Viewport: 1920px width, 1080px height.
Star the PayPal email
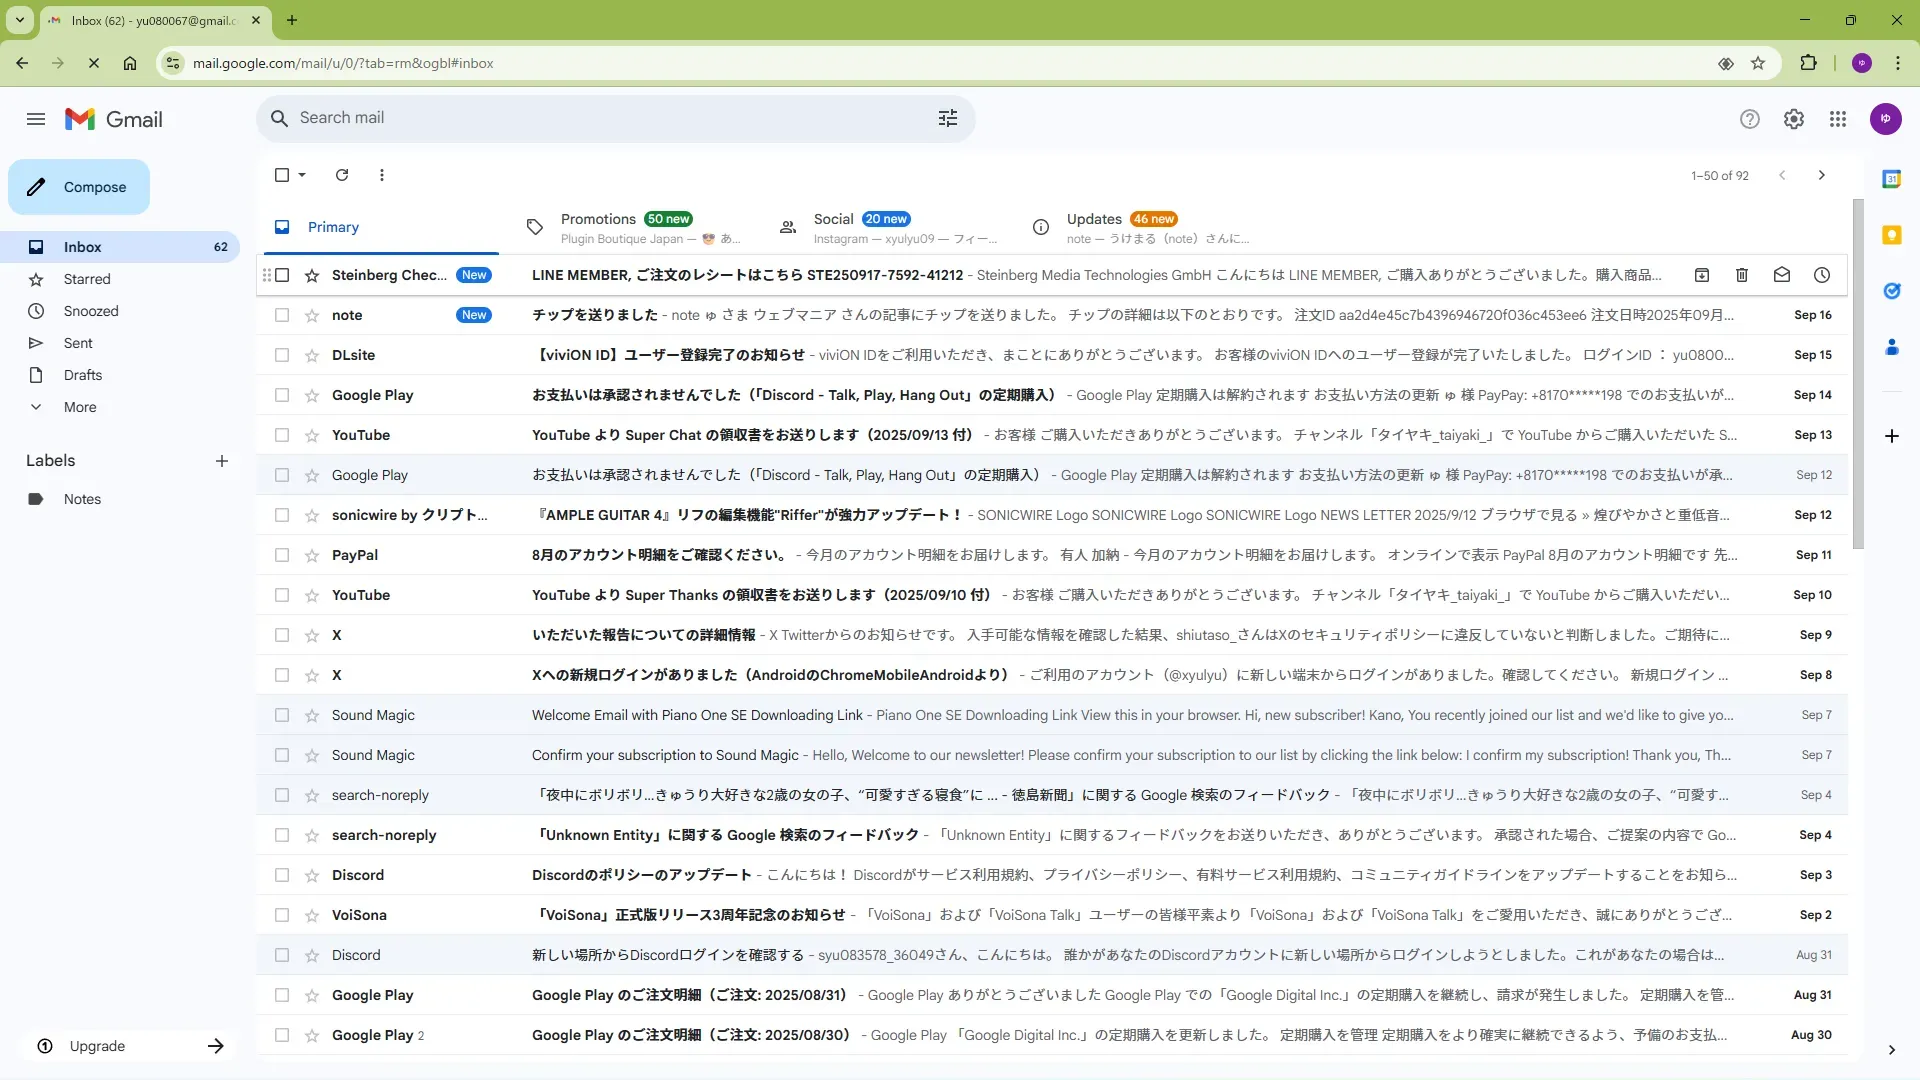coord(312,555)
